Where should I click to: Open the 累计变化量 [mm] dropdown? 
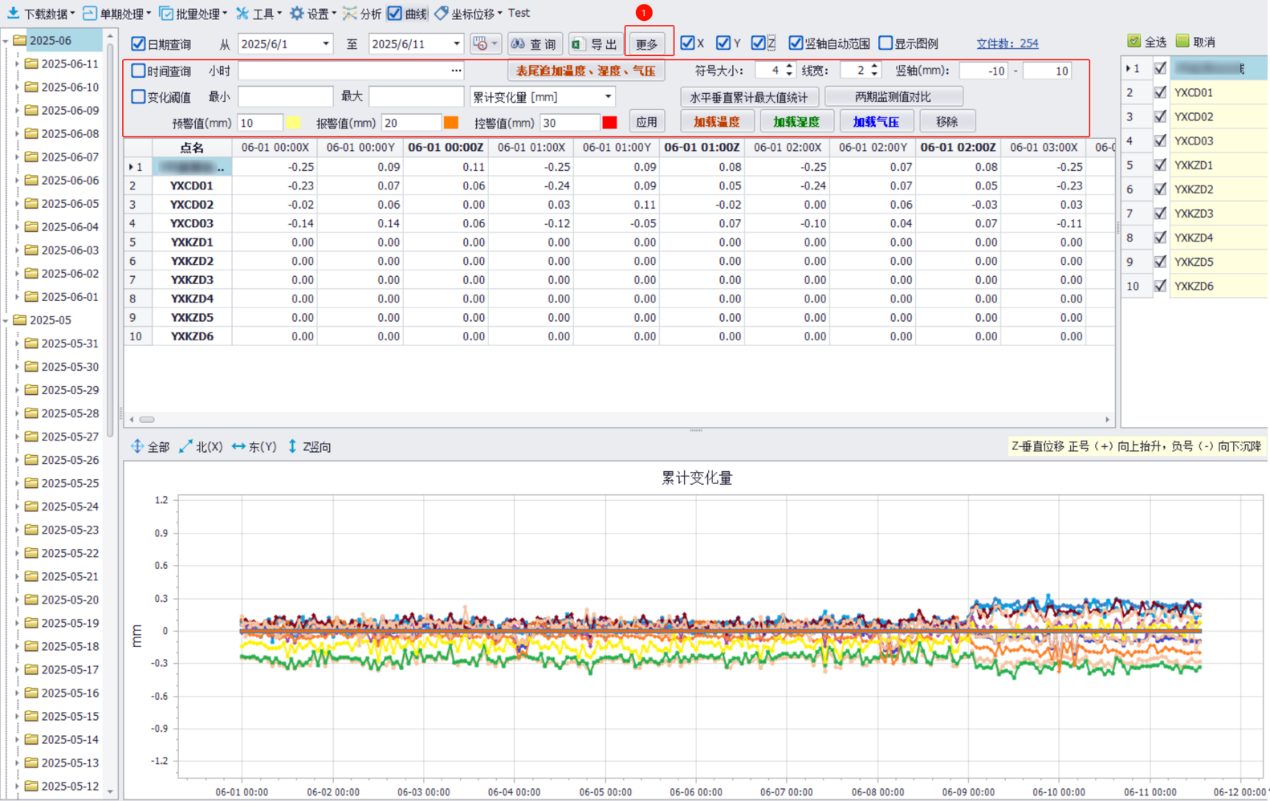[608, 97]
